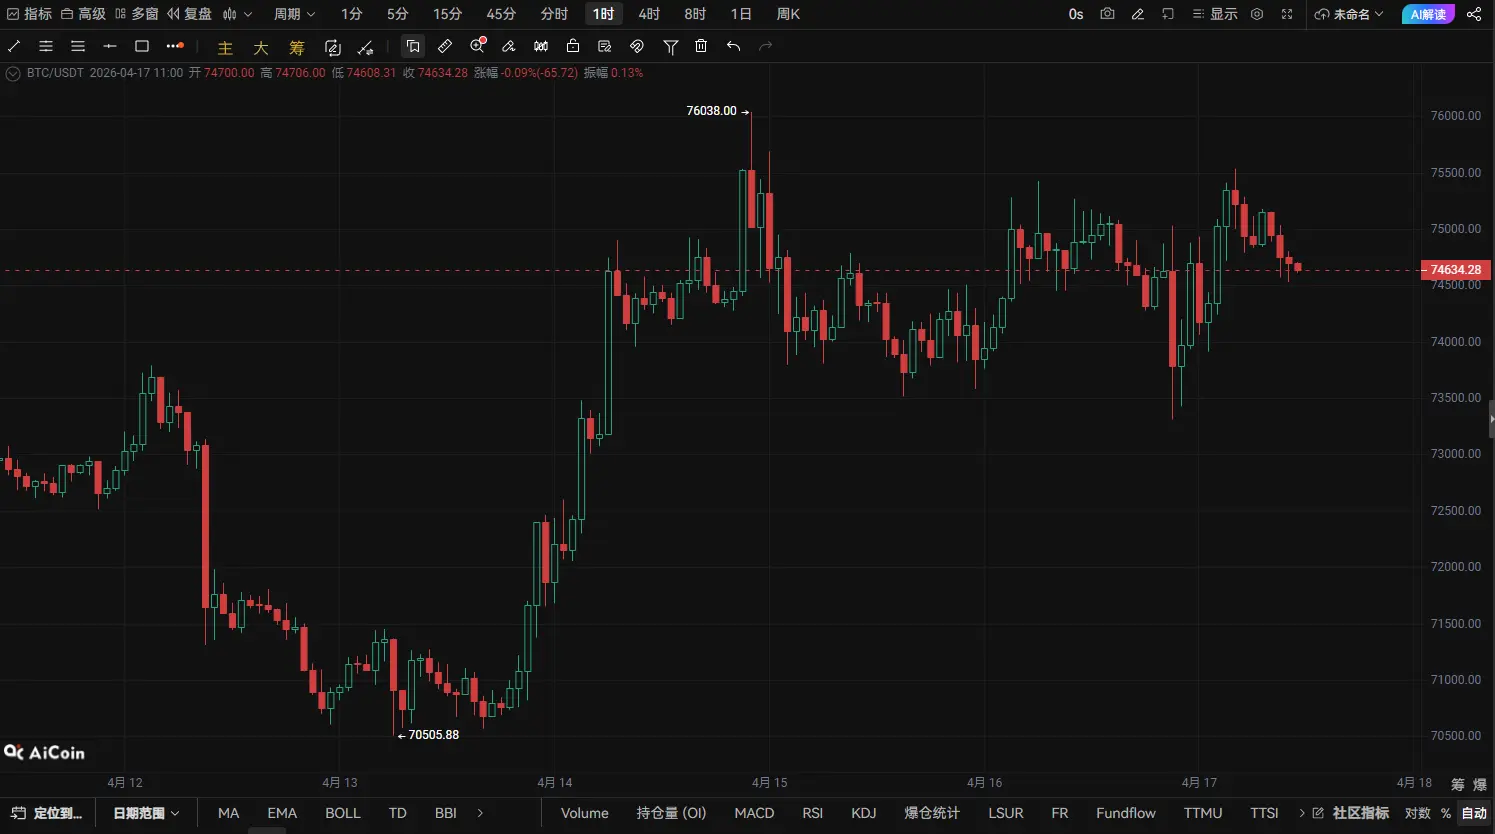Switch to the 1分 timeframe
The image size is (1495, 834).
coord(351,14)
